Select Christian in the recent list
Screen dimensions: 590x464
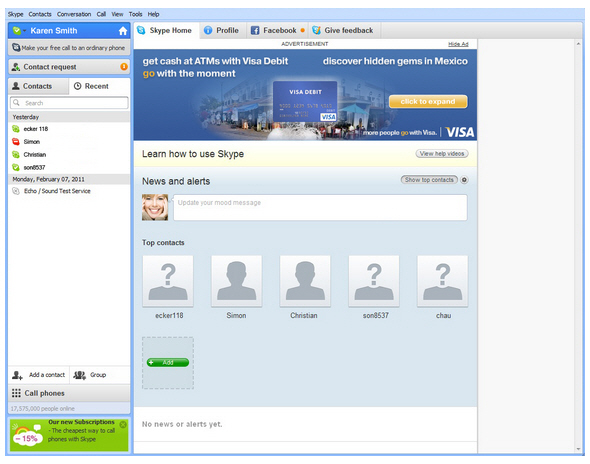click(69, 155)
